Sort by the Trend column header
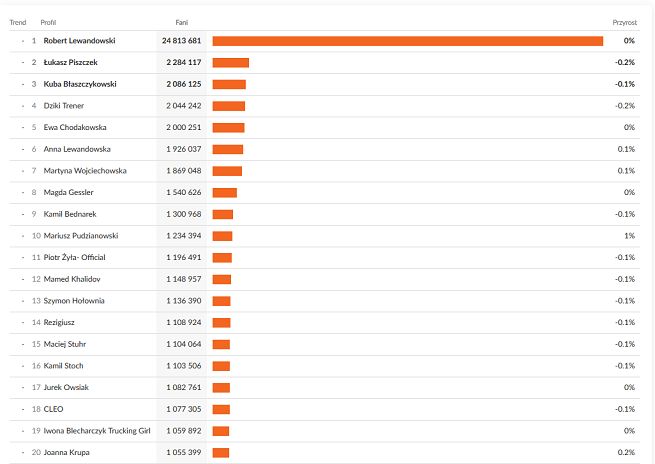655x464 pixels. point(17,21)
